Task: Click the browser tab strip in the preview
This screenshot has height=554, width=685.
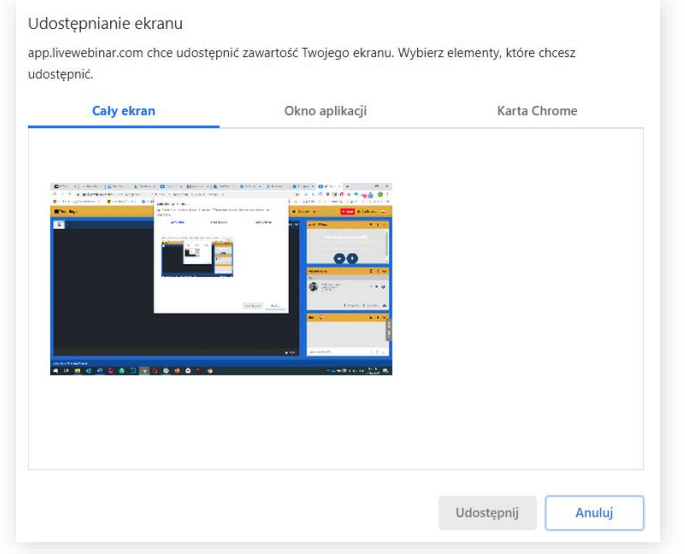Action: (x=200, y=186)
